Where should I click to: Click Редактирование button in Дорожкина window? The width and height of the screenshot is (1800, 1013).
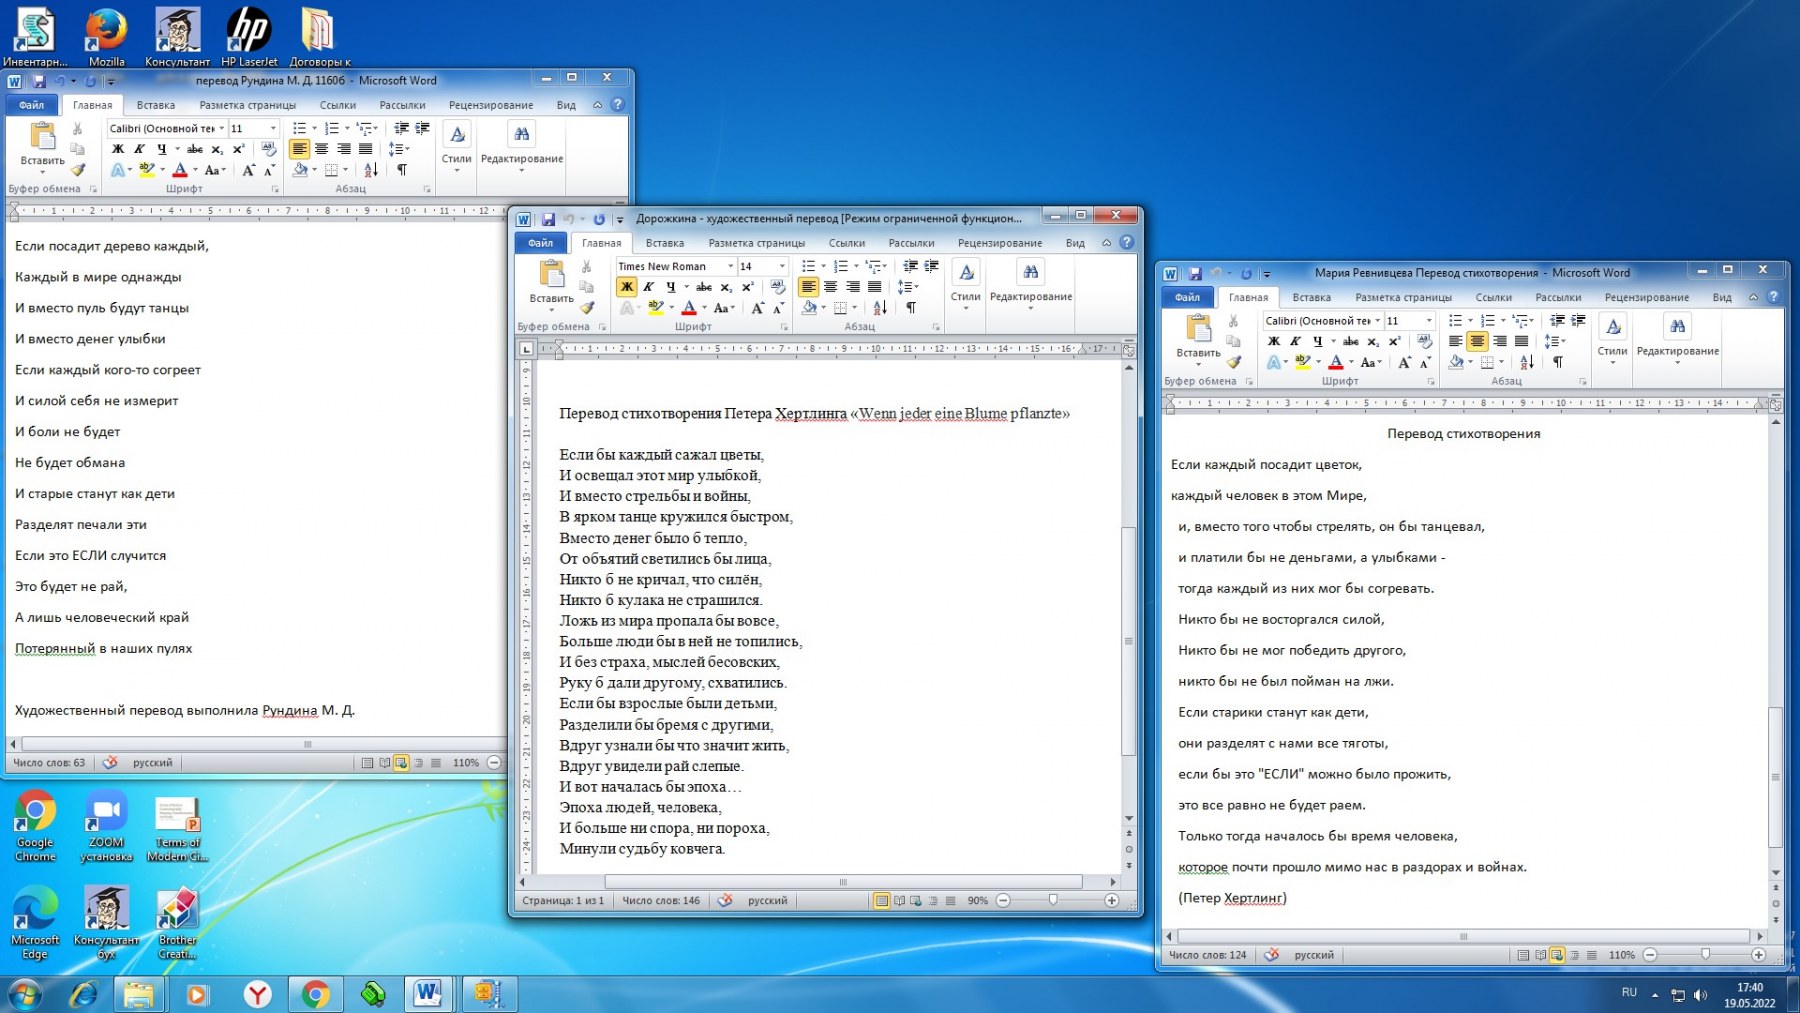pos(1030,285)
